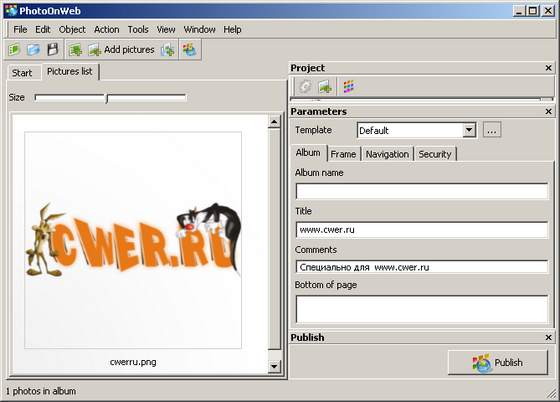
Task: Click the publish globe icon in main toolbar
Action: click(189, 50)
